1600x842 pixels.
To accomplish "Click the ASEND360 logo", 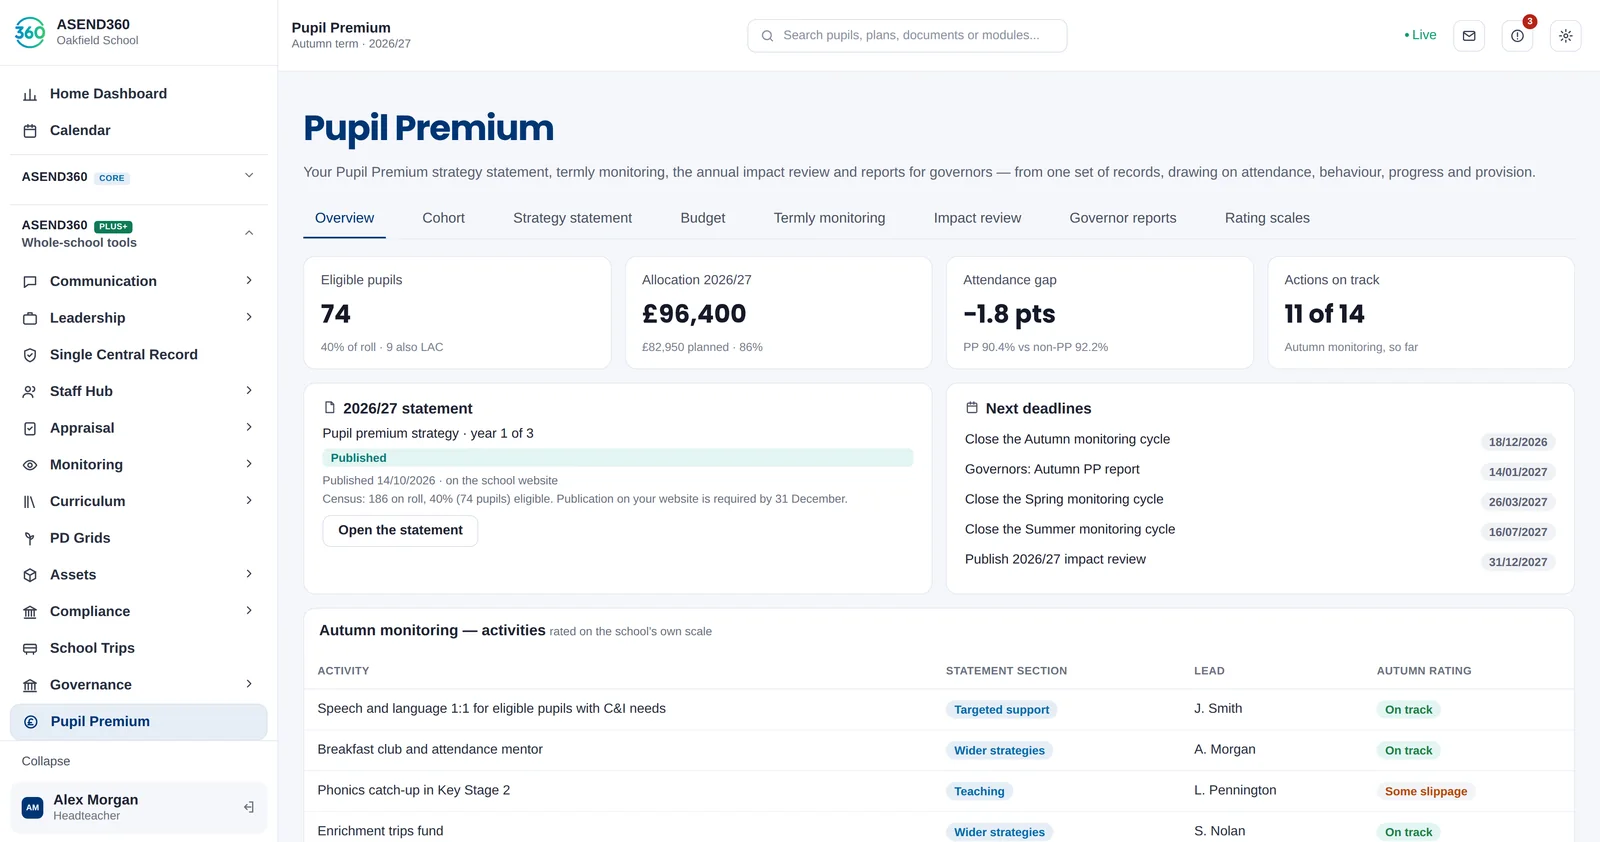I will click(30, 32).
